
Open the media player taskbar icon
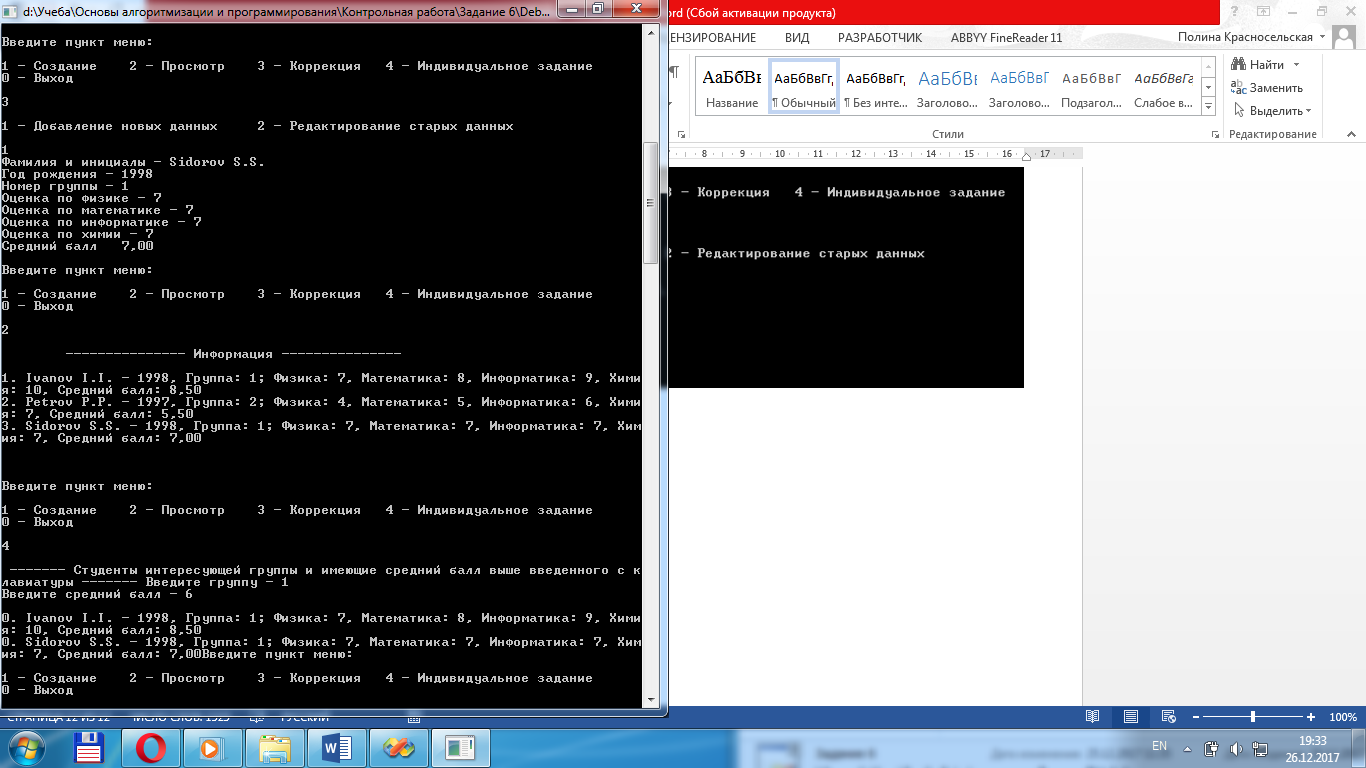coord(213,748)
